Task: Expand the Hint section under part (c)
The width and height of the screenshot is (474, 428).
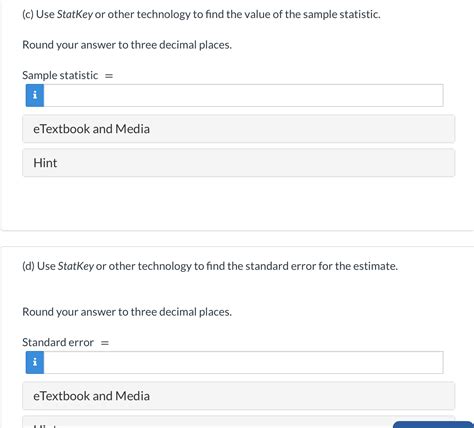Action: click(x=238, y=163)
